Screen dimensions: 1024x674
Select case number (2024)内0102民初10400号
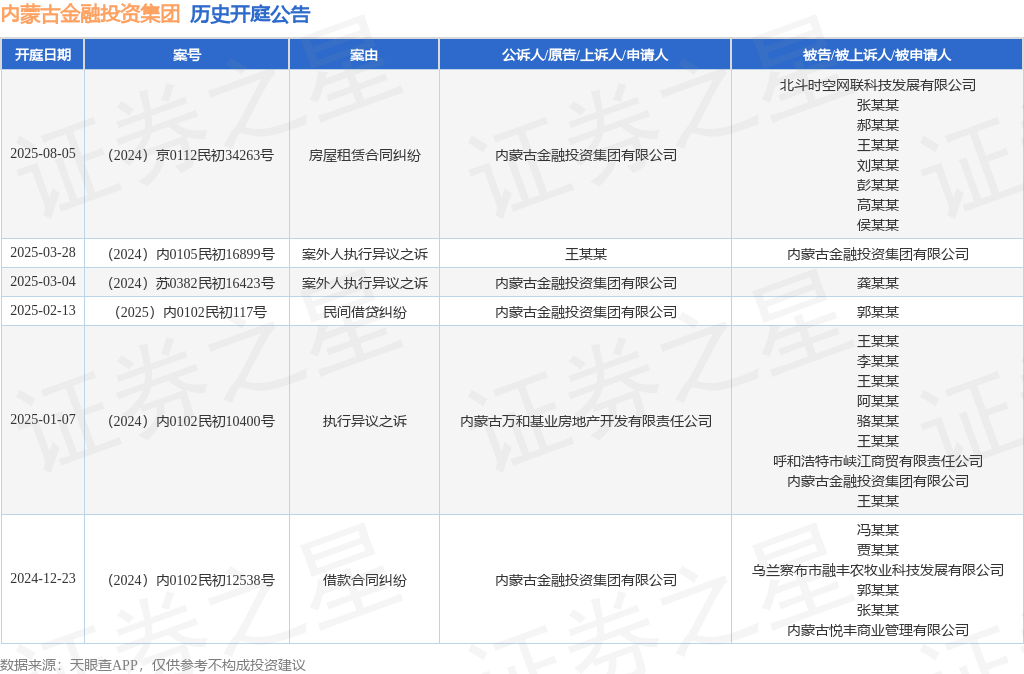191,421
